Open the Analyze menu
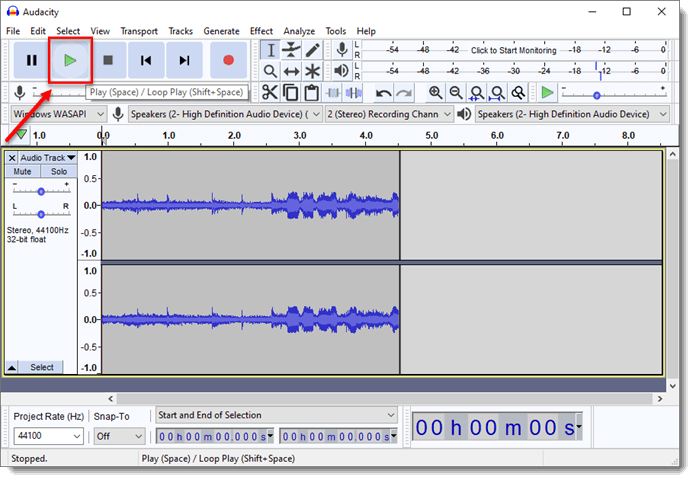The height and width of the screenshot is (482, 695). (x=299, y=31)
